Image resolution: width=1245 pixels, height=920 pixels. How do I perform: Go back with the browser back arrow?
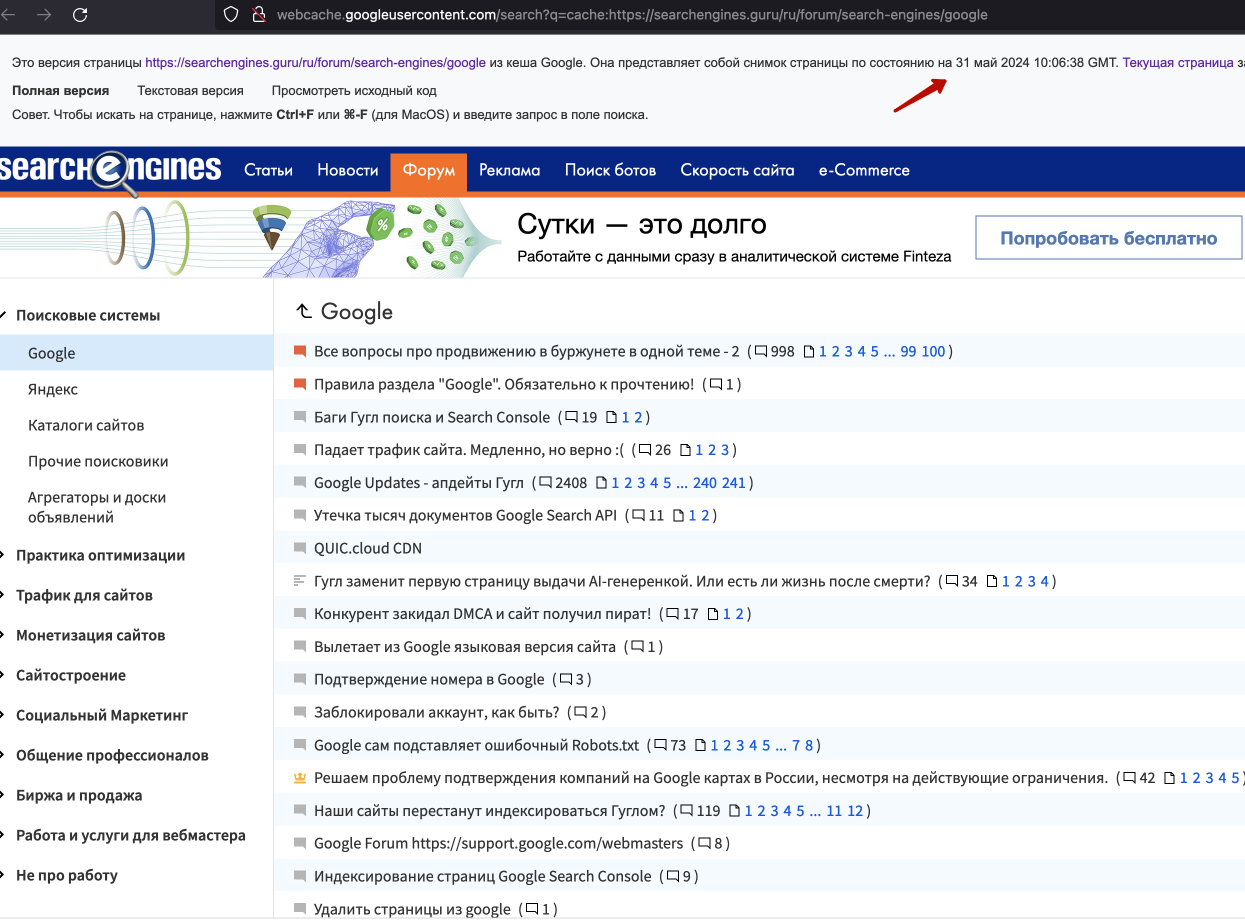8,15
